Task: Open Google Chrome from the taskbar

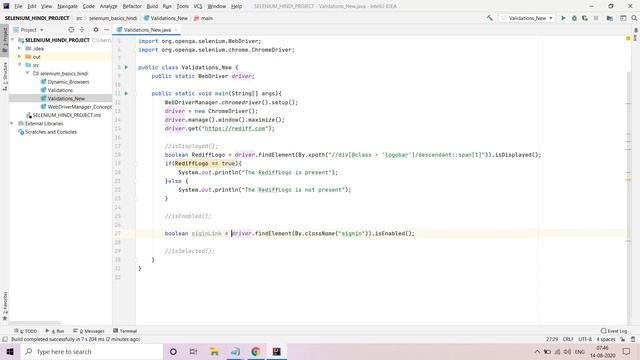Action: coord(256,351)
